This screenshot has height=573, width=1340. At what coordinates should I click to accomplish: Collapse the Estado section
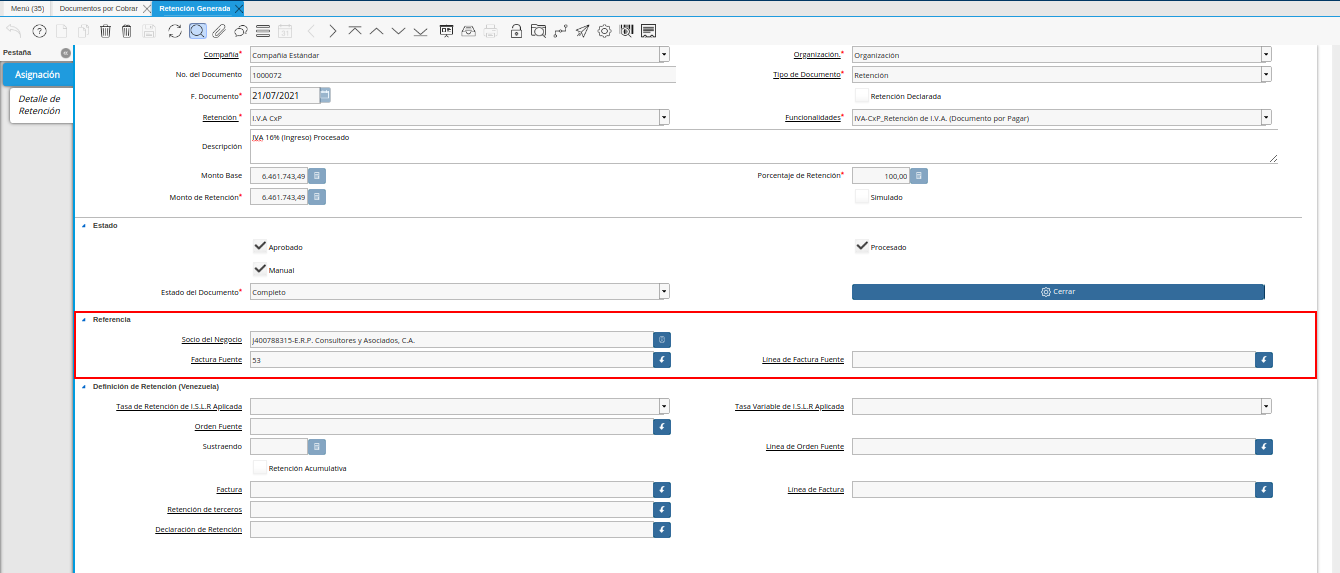(x=84, y=226)
